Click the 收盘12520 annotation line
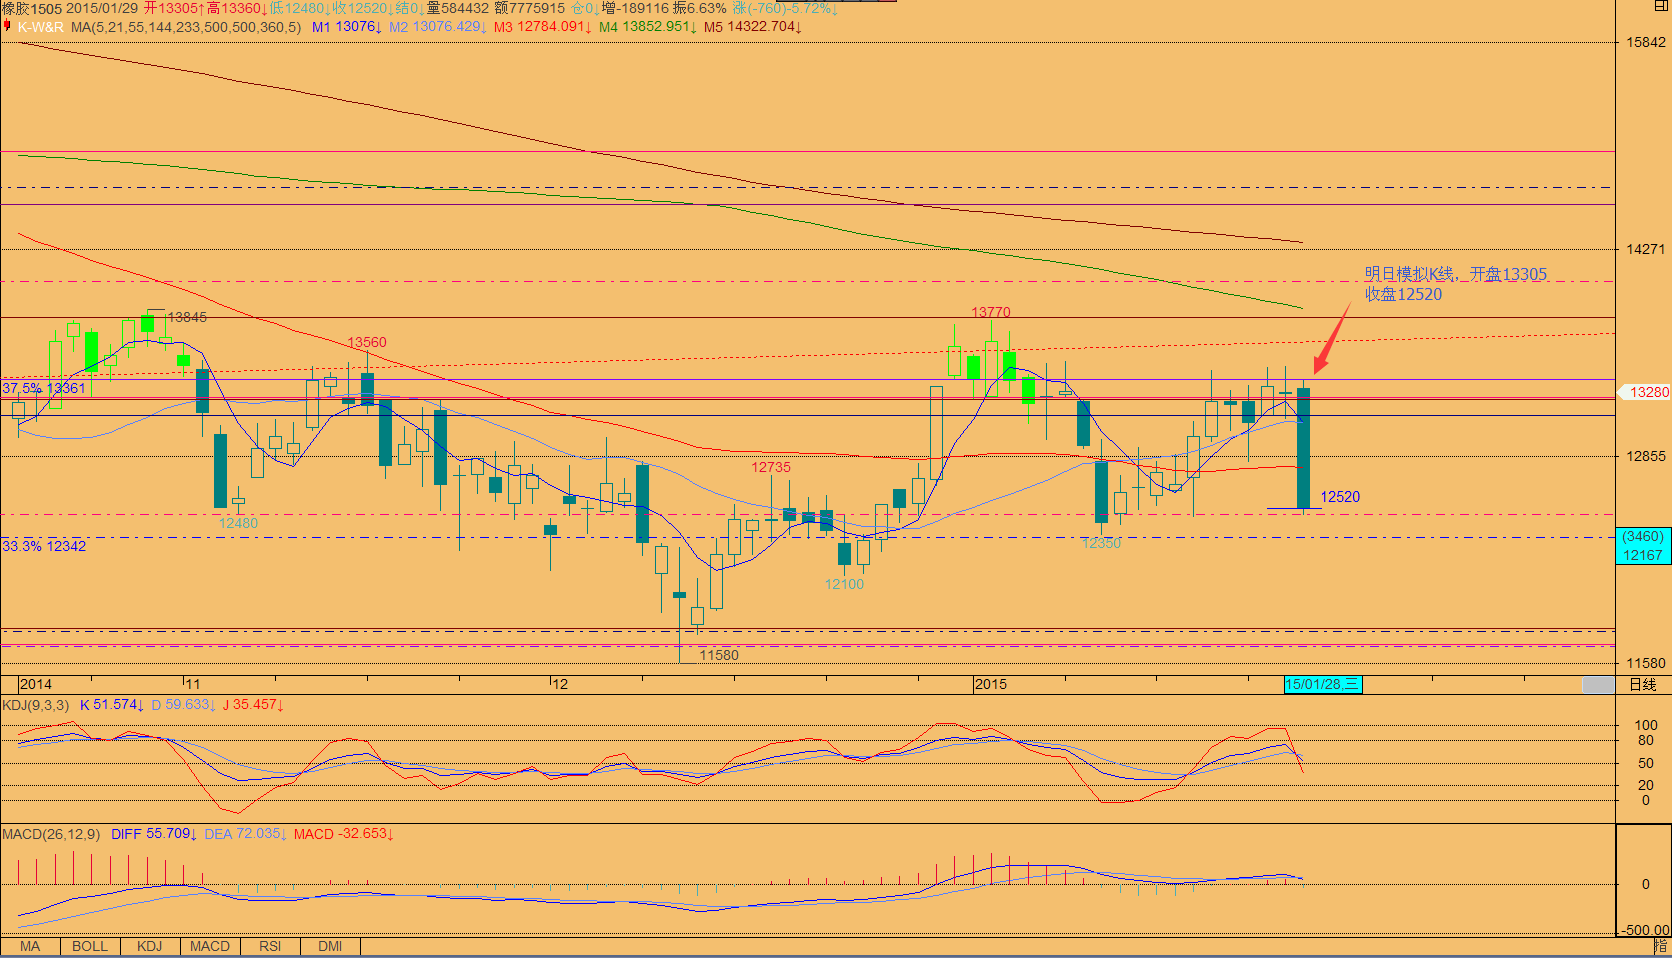The width and height of the screenshot is (1672, 958). 1404,294
